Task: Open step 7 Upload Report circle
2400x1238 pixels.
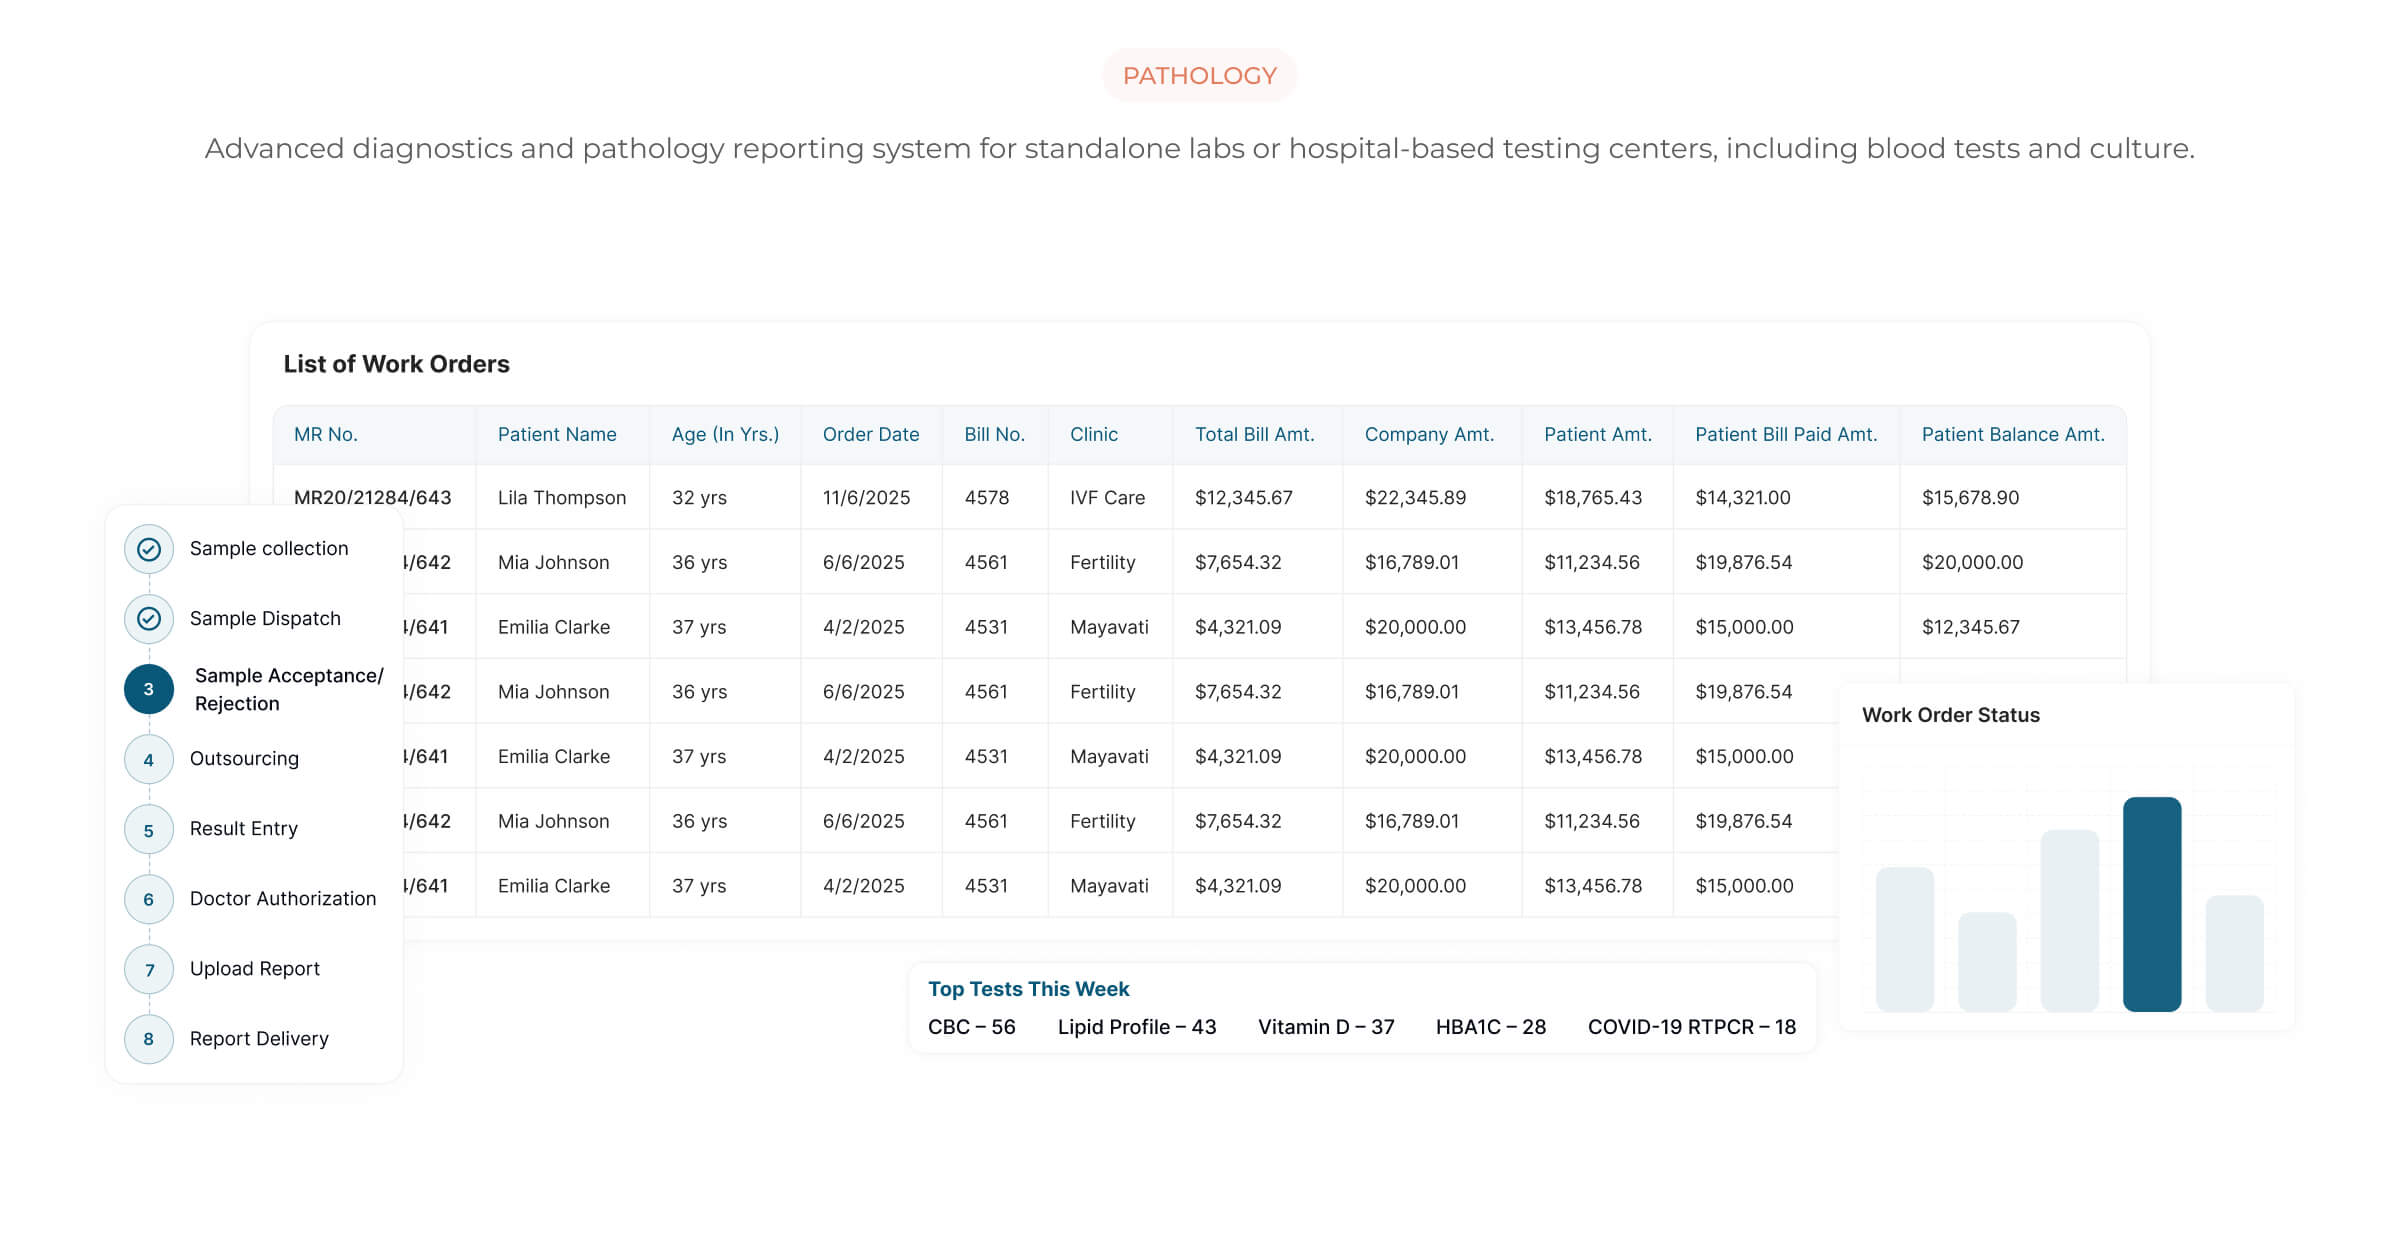Action: pyautogui.click(x=149, y=969)
